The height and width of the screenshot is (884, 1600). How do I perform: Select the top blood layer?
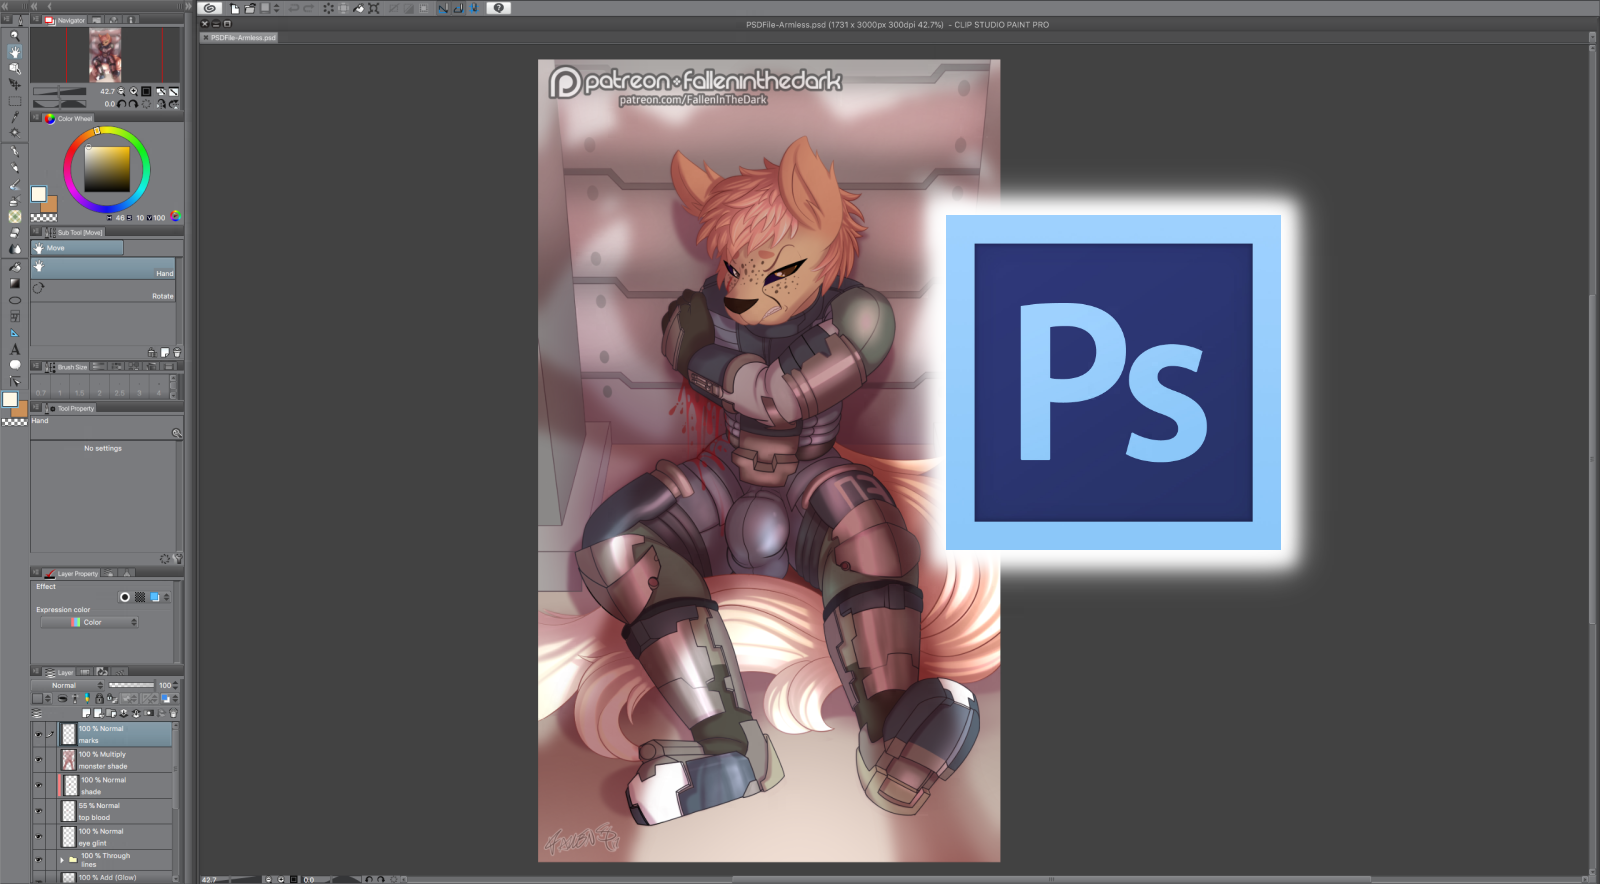115,811
